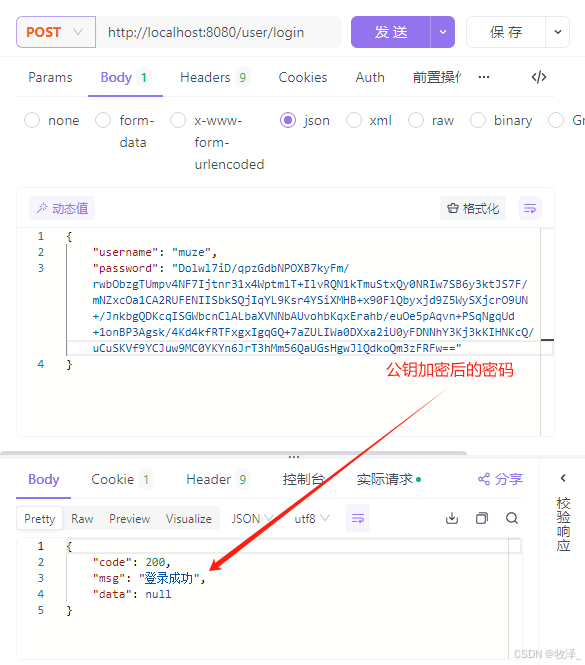Open the save button dropdown arrow
This screenshot has height=665, width=585.
(557, 32)
